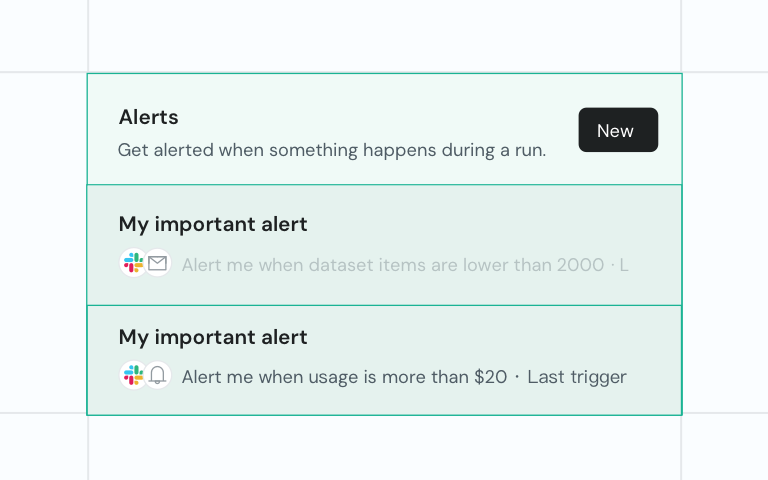The width and height of the screenshot is (768, 480).
Task: Click empty space right of second alert title
Action: click(x=480, y=337)
